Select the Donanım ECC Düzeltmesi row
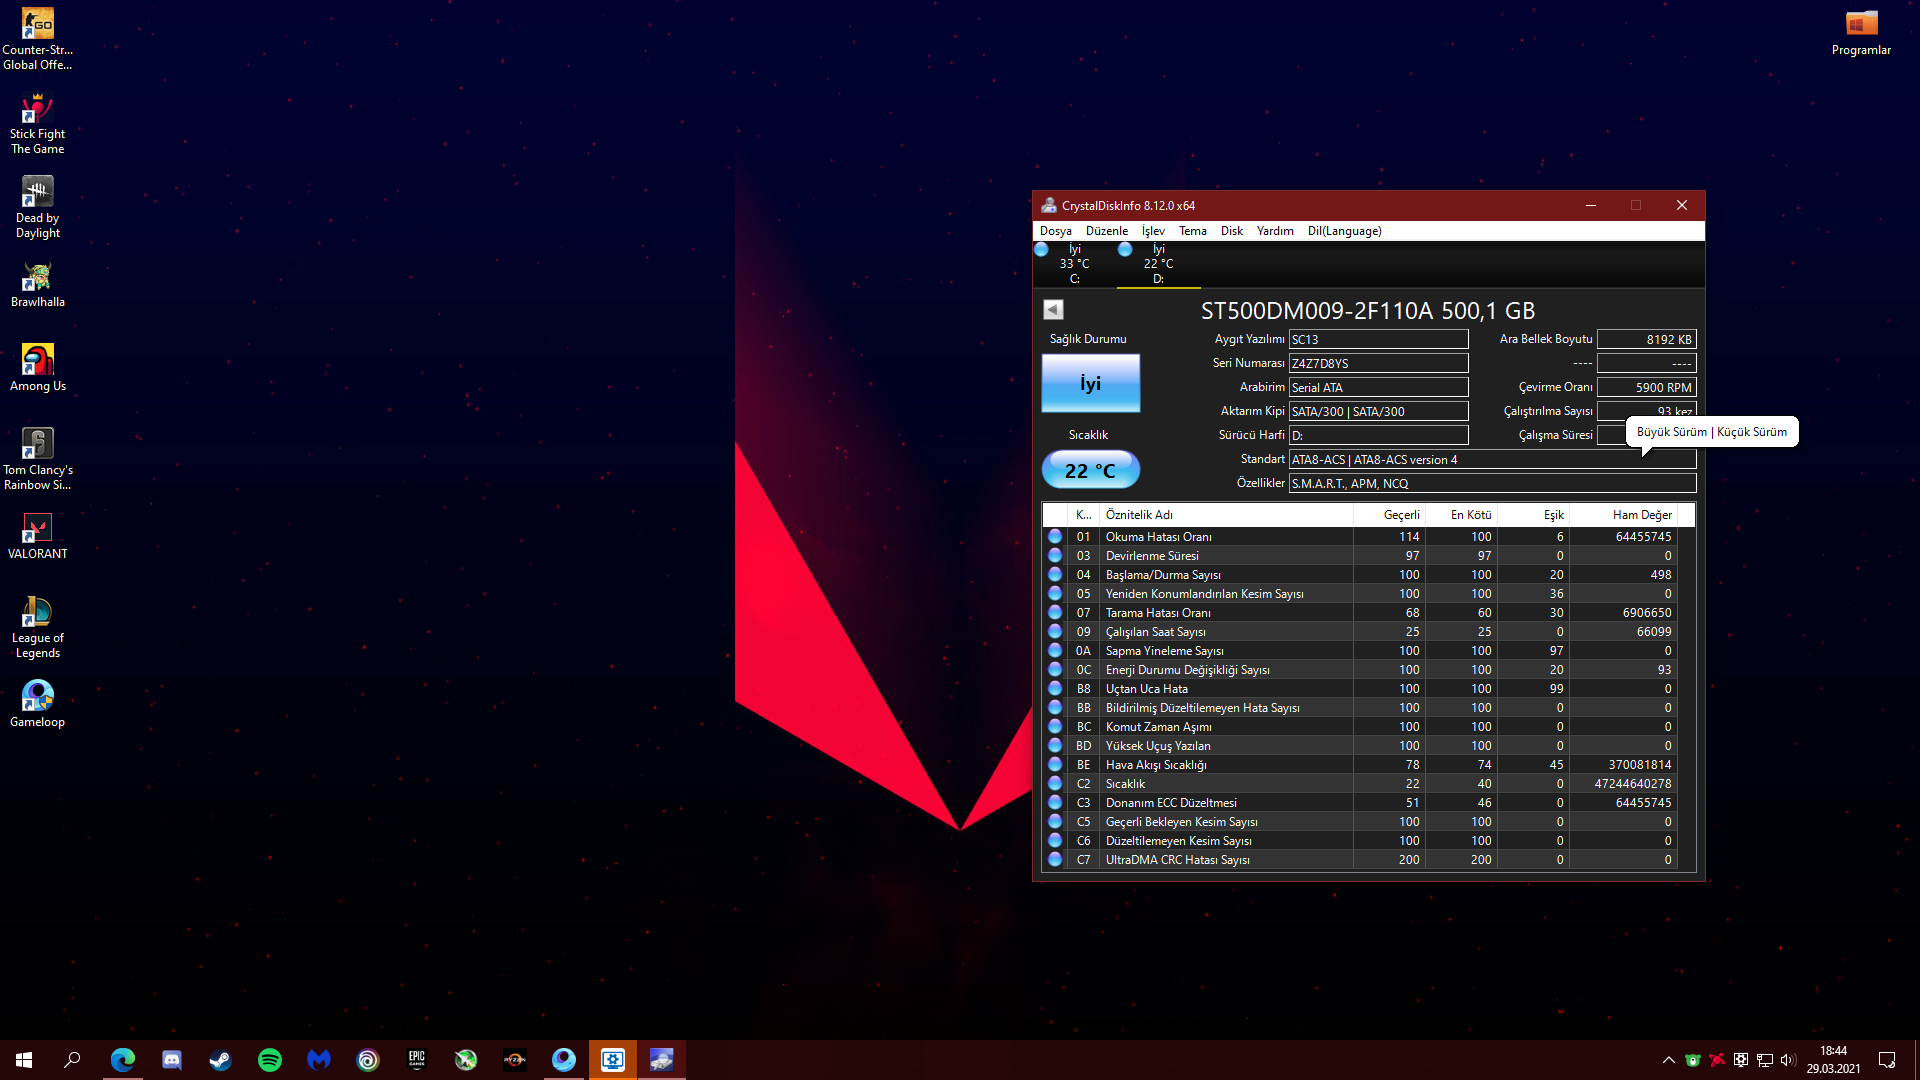The width and height of the screenshot is (1920, 1080). pyautogui.click(x=1360, y=803)
